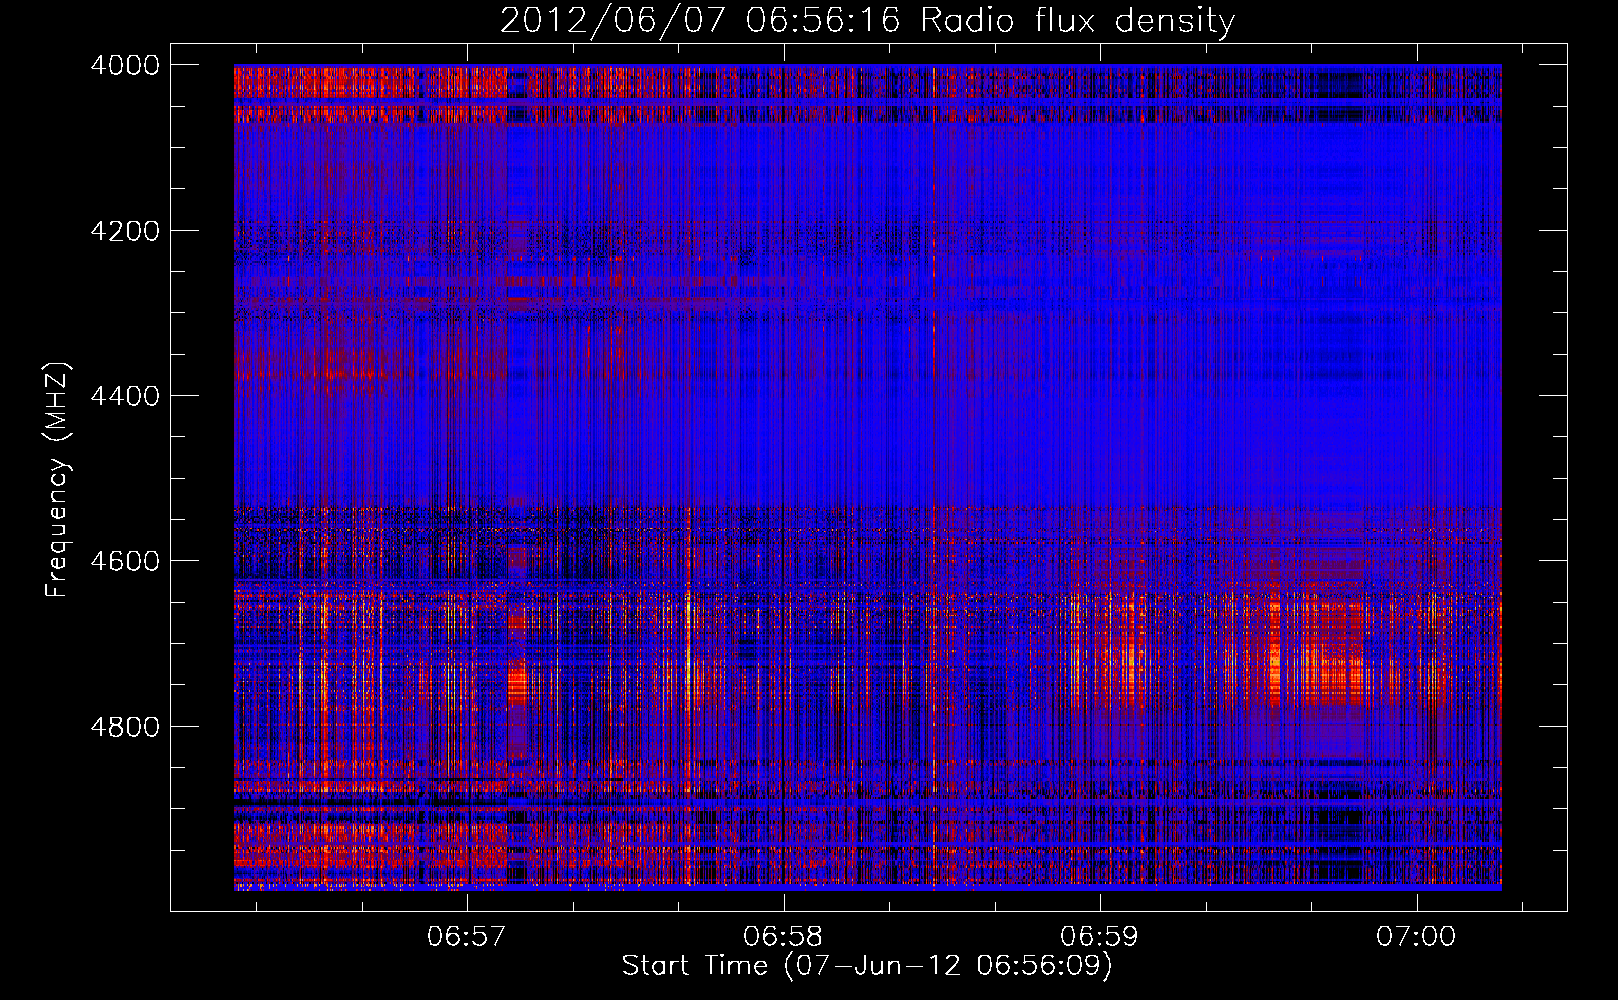Click the "Frequency (MHZ)" axis title

[59, 480]
